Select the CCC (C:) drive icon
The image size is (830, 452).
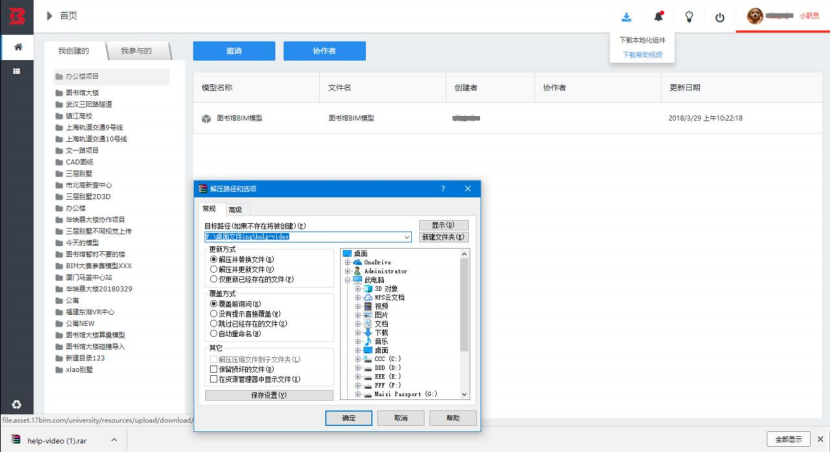(368, 359)
